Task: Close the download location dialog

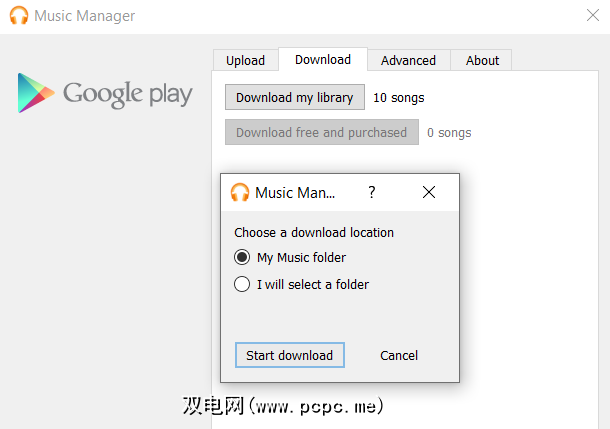Action: [429, 193]
